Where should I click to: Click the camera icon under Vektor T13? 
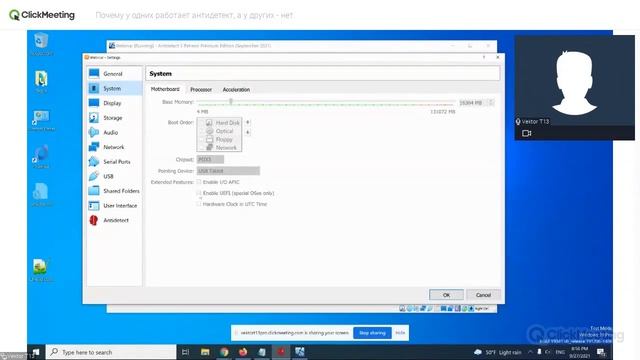pos(527,133)
